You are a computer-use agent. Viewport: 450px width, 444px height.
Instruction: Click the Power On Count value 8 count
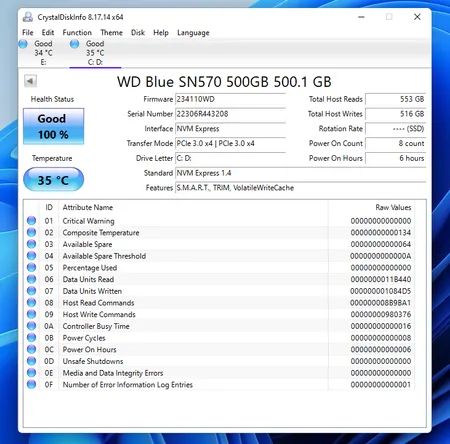(396, 143)
